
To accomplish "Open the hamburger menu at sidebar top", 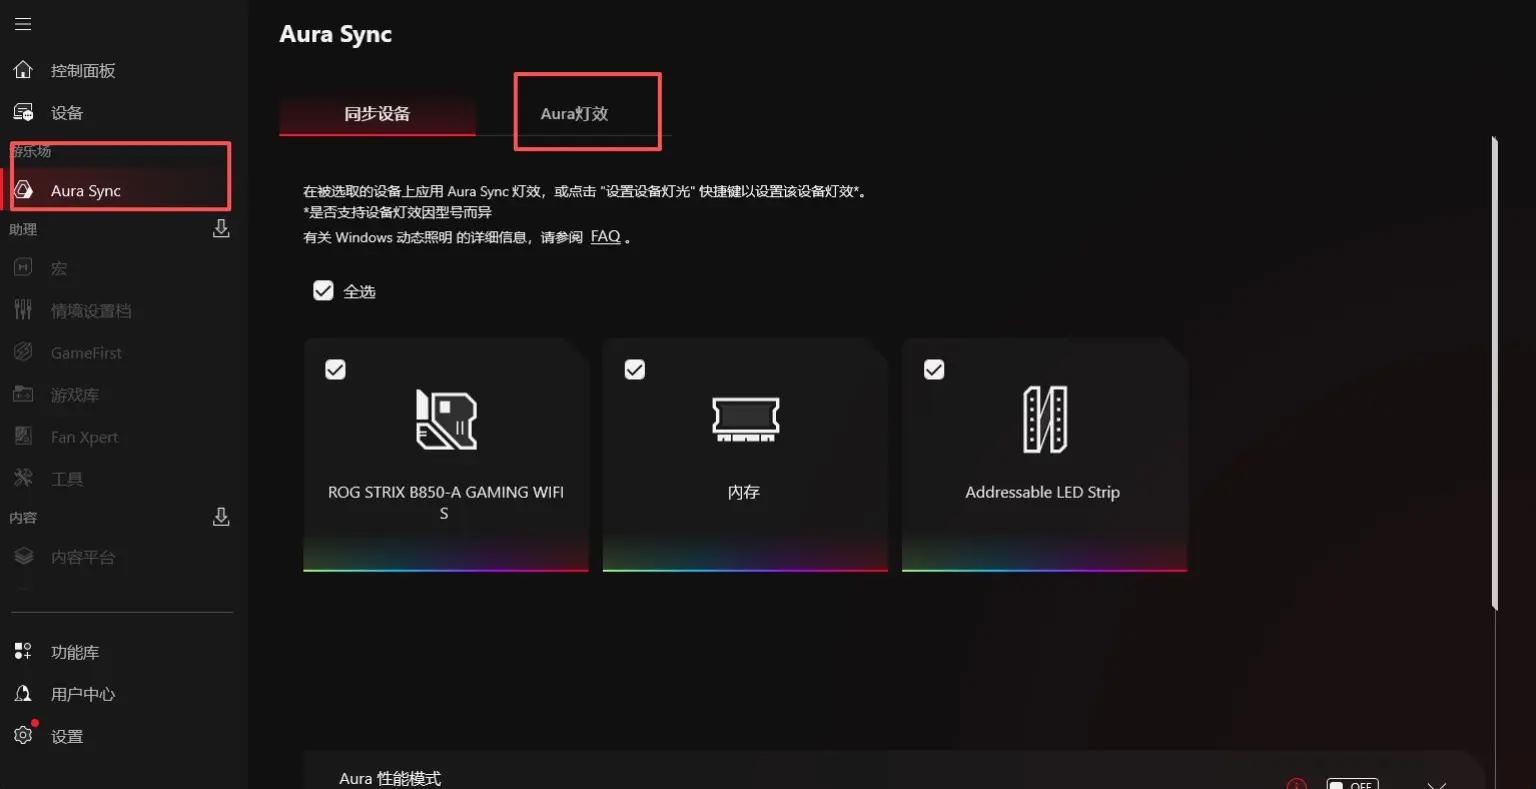I will (x=23, y=24).
